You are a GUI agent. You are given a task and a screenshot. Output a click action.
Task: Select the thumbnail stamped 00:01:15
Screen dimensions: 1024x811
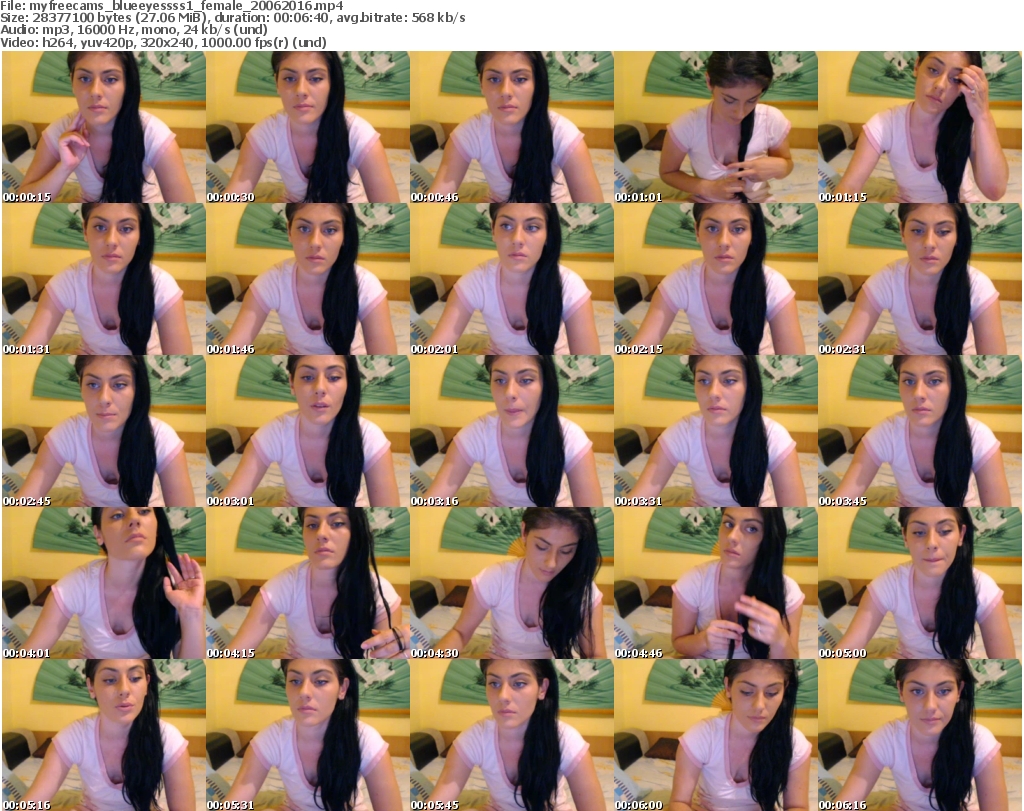coord(920,127)
